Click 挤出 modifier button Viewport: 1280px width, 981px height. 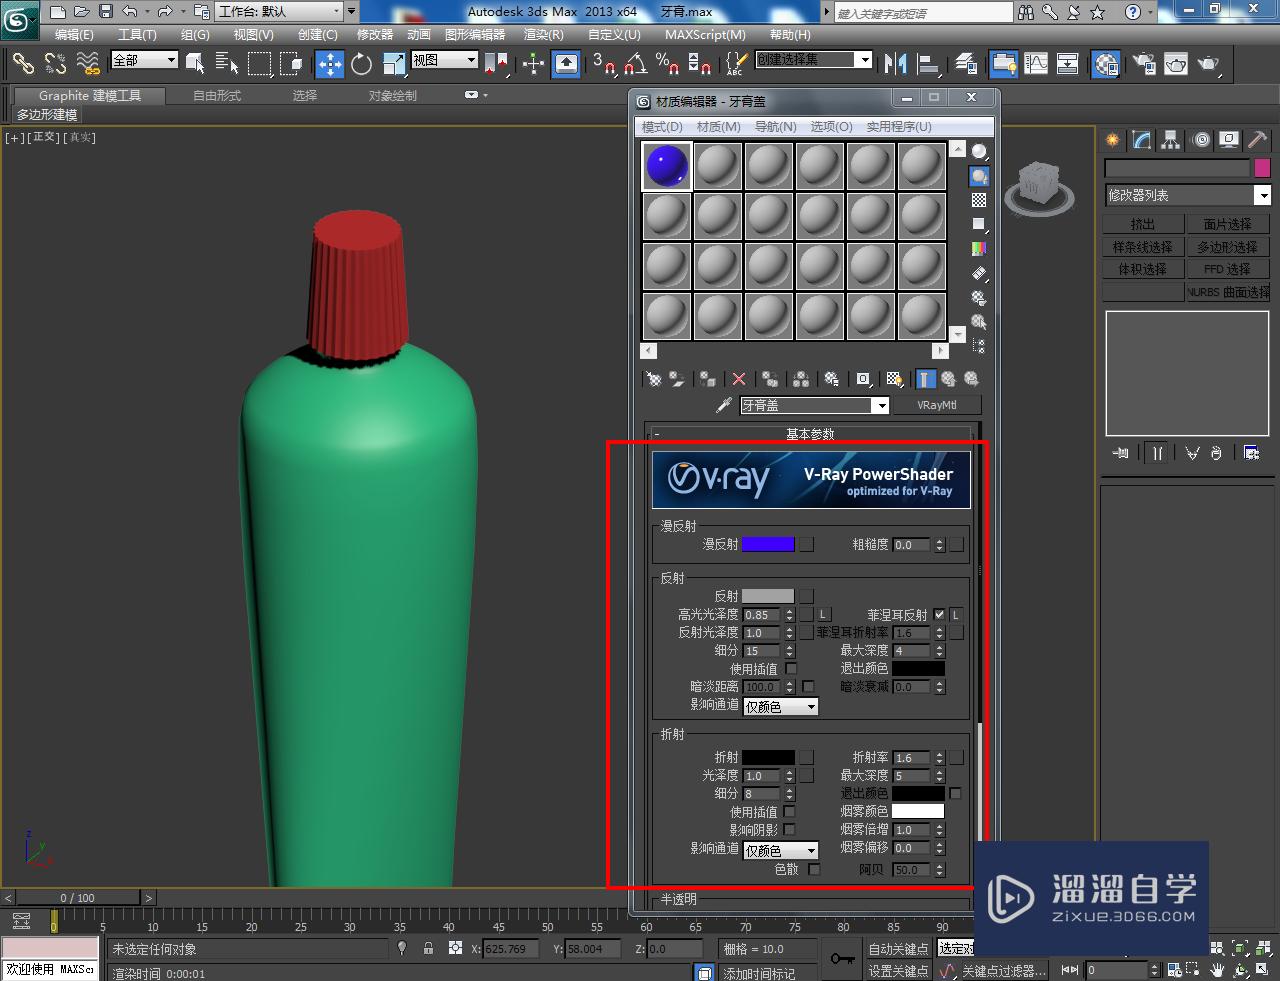[x=1143, y=224]
